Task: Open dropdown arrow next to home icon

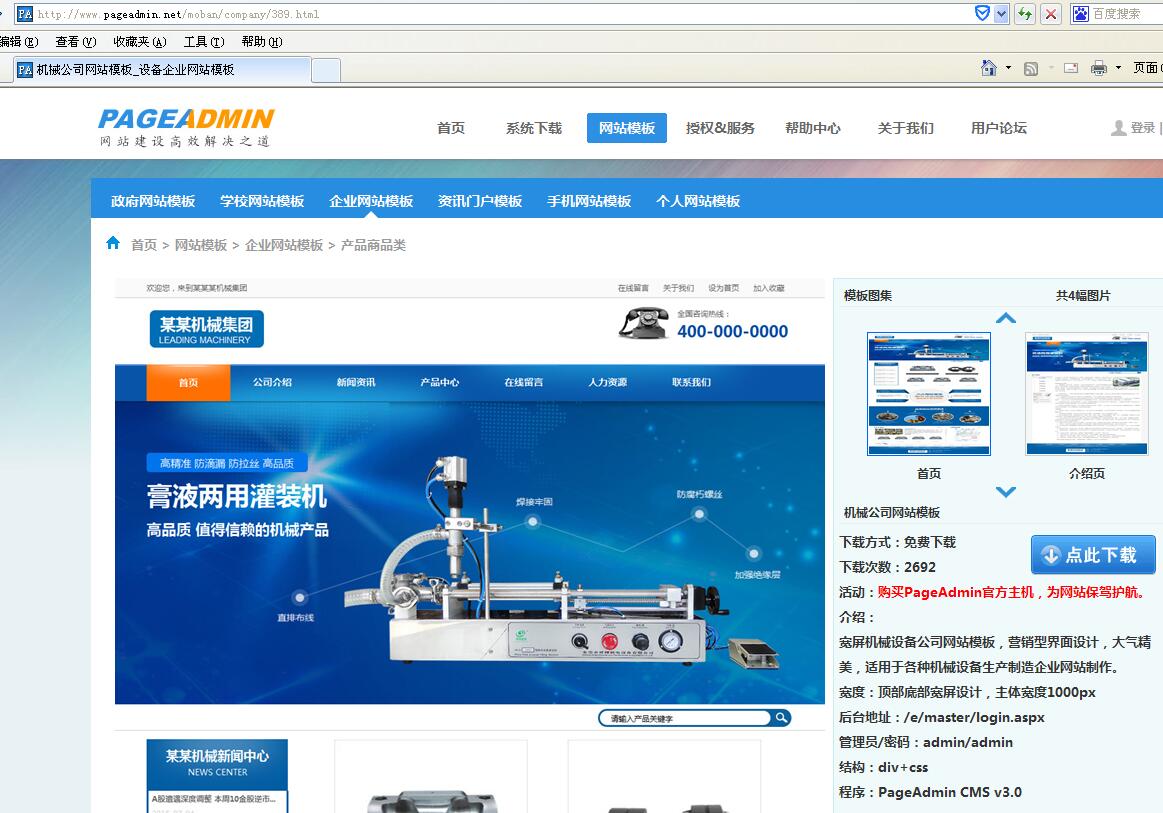Action: [x=1008, y=68]
